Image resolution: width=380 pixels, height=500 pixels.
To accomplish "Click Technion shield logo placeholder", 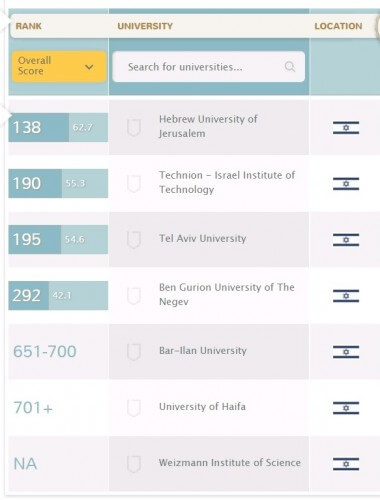I will pos(134,183).
